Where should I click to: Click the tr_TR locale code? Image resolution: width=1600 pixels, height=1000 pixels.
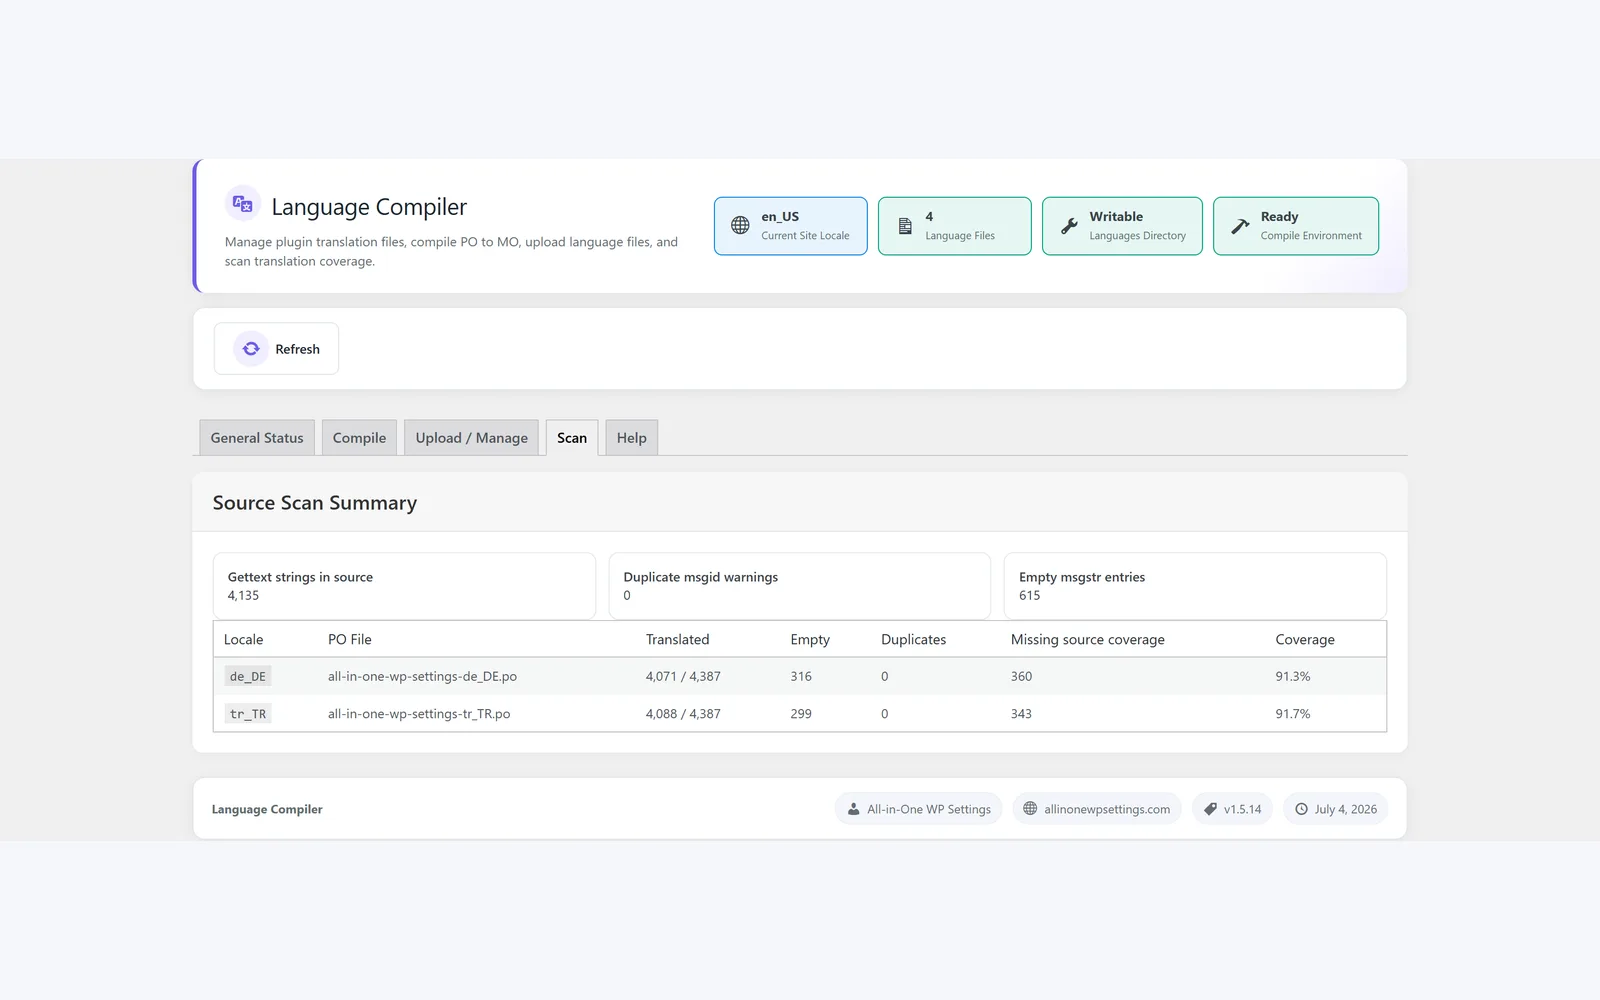(248, 714)
